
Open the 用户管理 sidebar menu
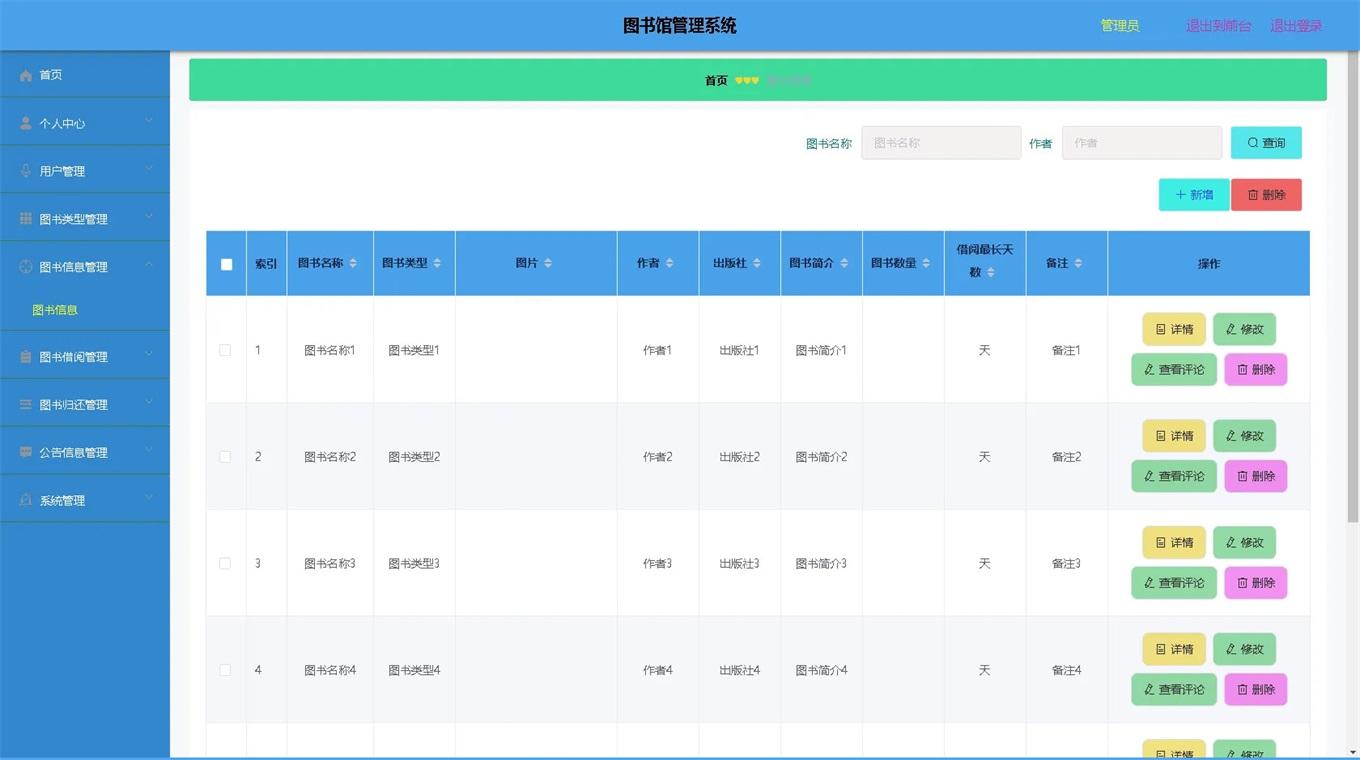tap(85, 171)
